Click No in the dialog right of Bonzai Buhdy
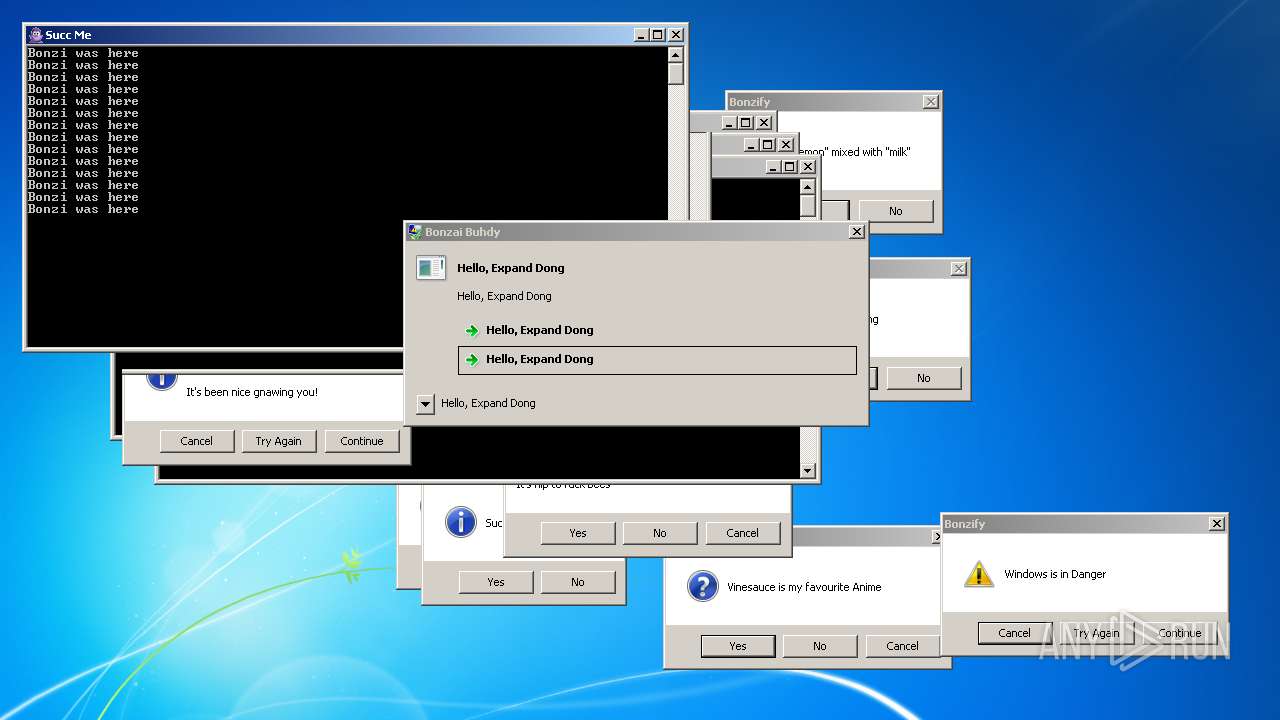The width and height of the screenshot is (1280, 720). (924, 378)
